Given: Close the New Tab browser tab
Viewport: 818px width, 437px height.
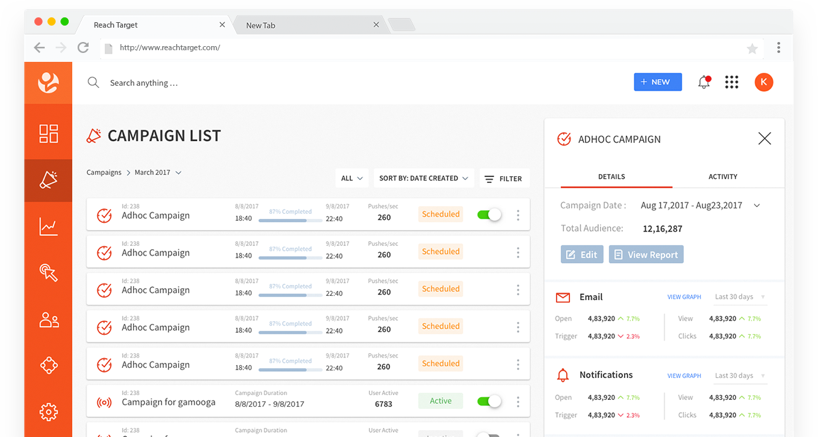Looking at the screenshot, I should click(376, 25).
